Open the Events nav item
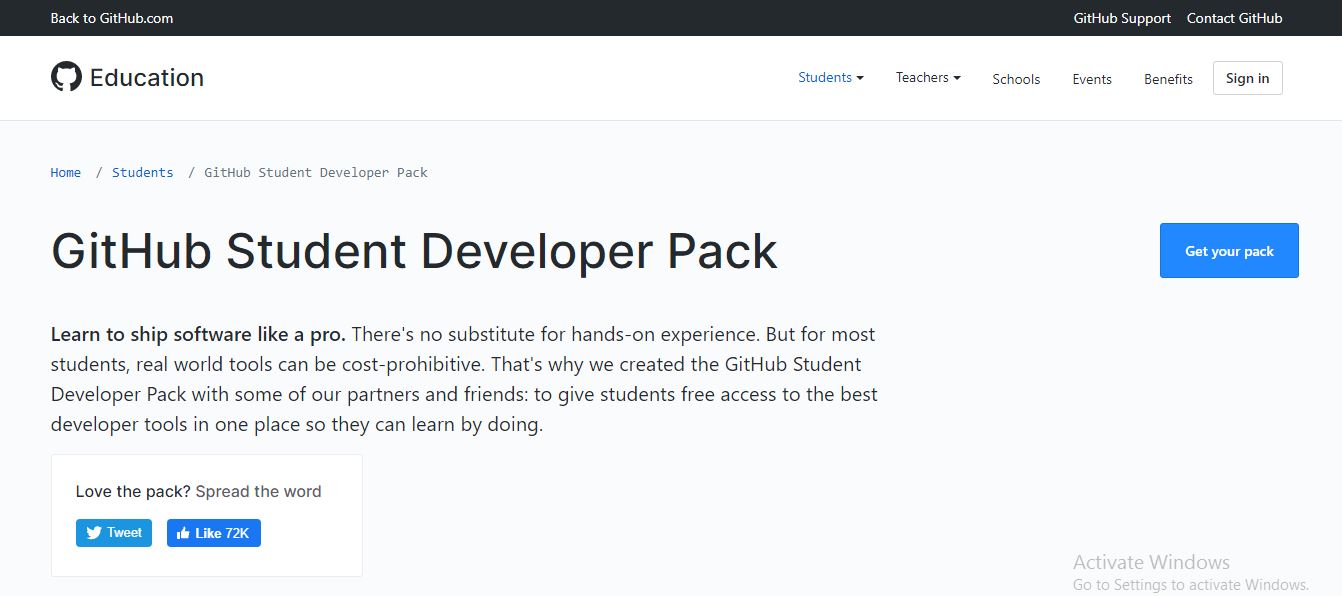The width and height of the screenshot is (1342, 596). 1092,79
